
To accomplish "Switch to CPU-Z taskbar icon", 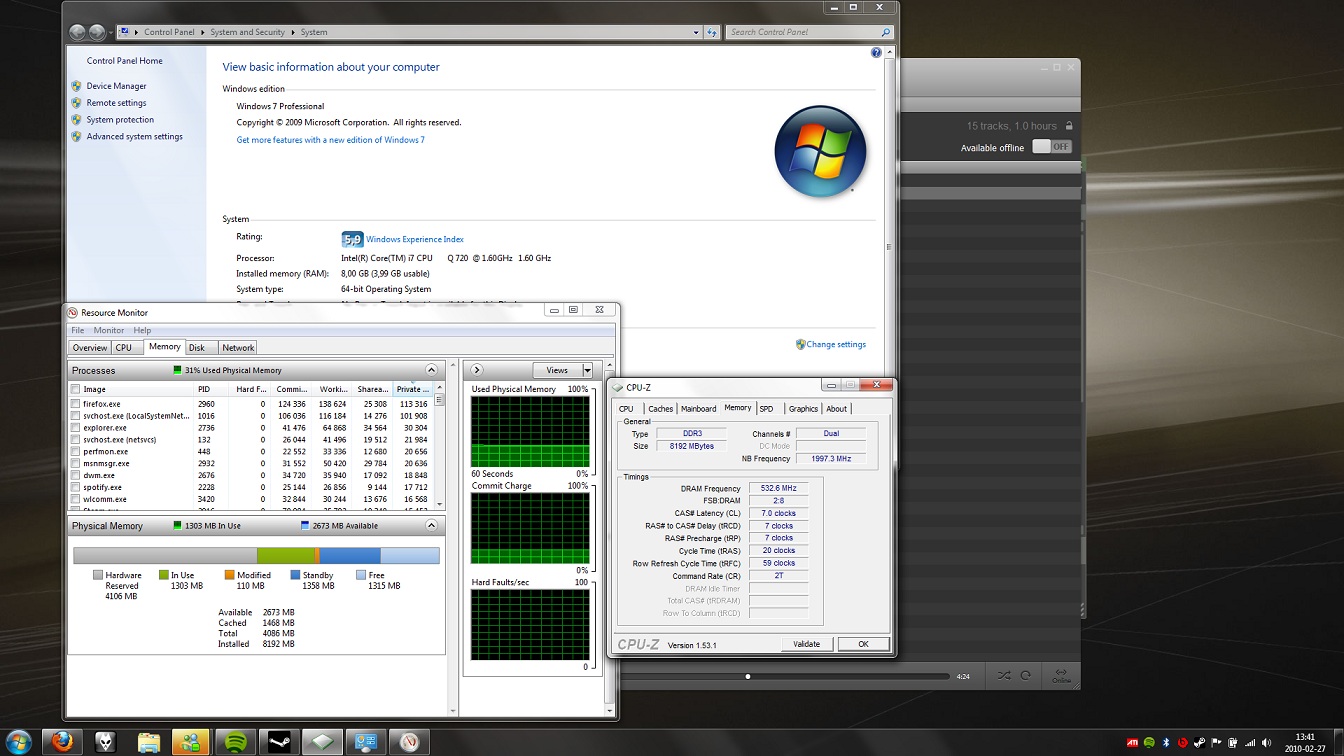I will (x=321, y=742).
